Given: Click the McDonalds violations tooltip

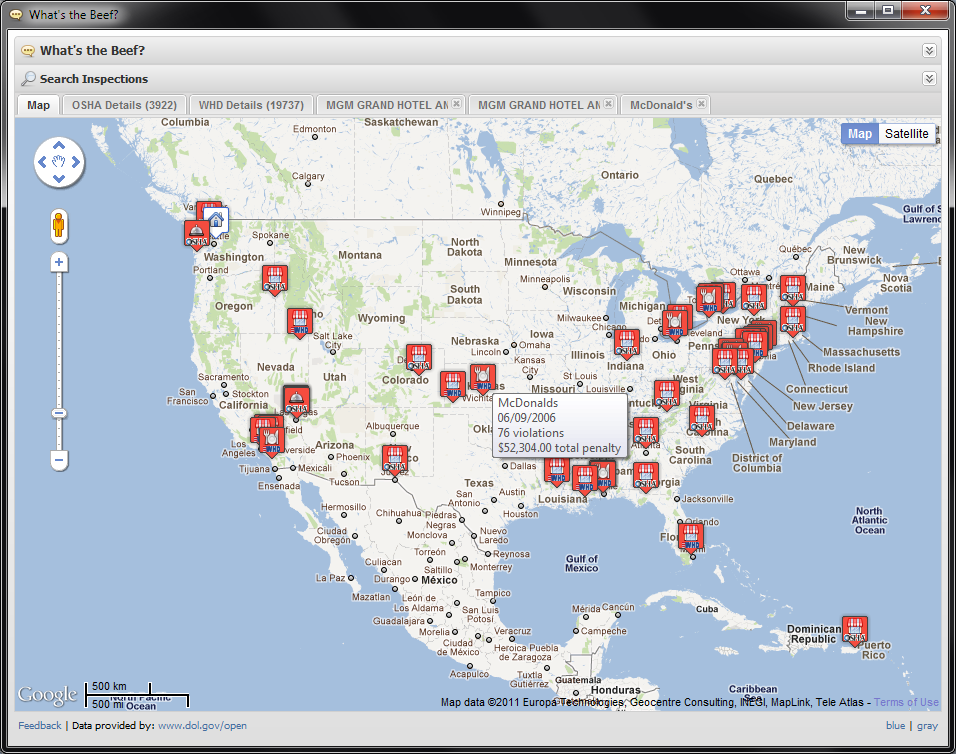Looking at the screenshot, I should 560,425.
